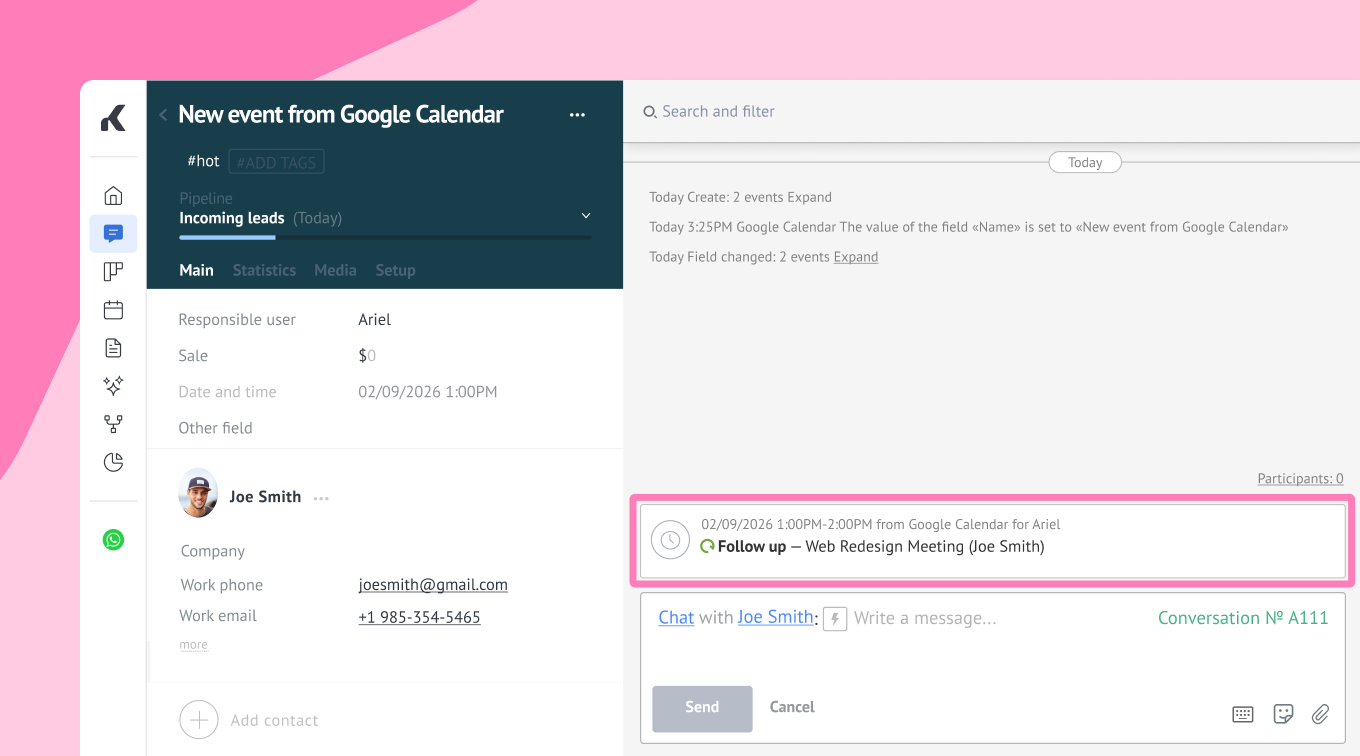Switch to the Setup tab
This screenshot has width=1360, height=756.
[x=395, y=270]
